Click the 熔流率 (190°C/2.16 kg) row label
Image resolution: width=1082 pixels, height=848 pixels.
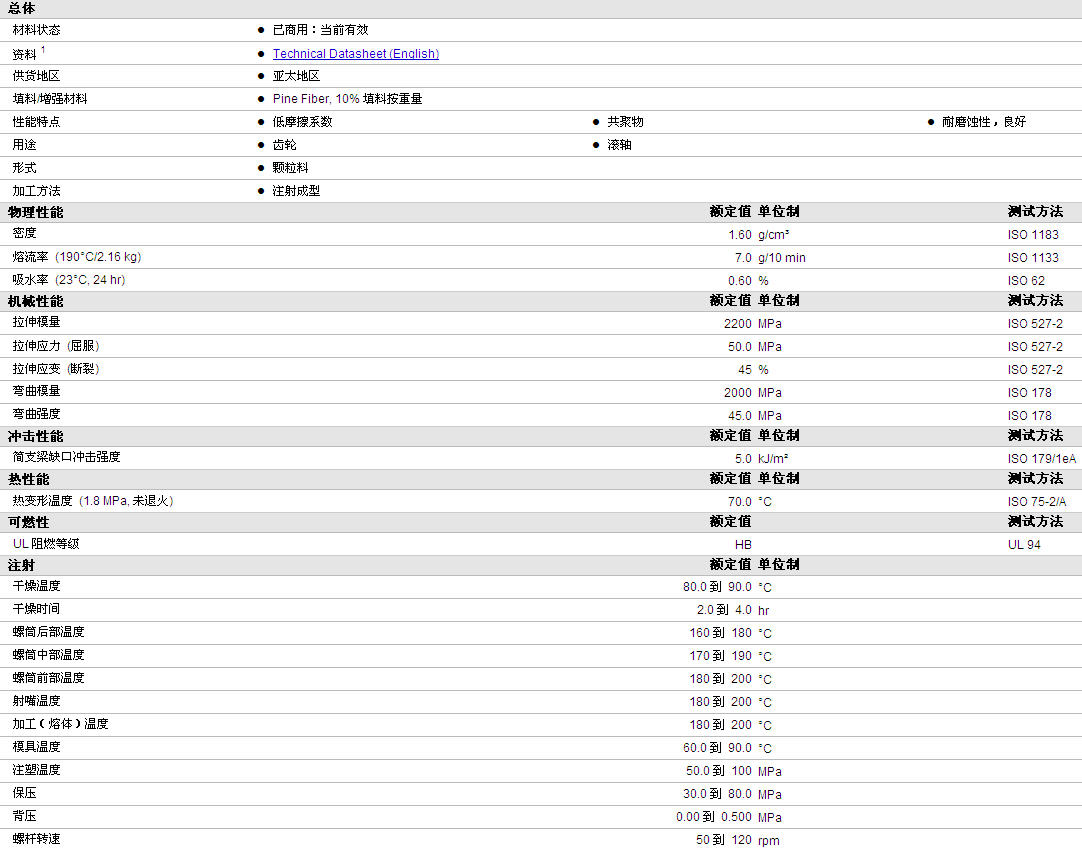tap(77, 257)
